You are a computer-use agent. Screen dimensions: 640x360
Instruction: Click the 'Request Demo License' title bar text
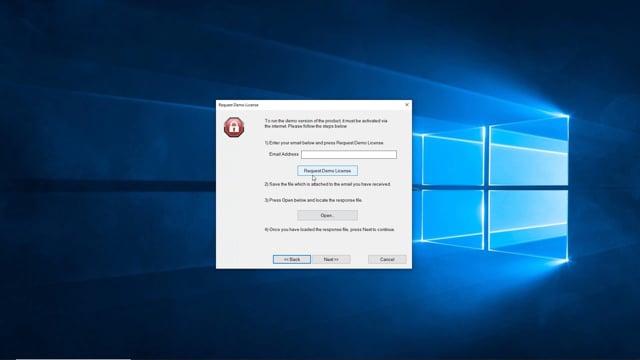tap(238, 105)
